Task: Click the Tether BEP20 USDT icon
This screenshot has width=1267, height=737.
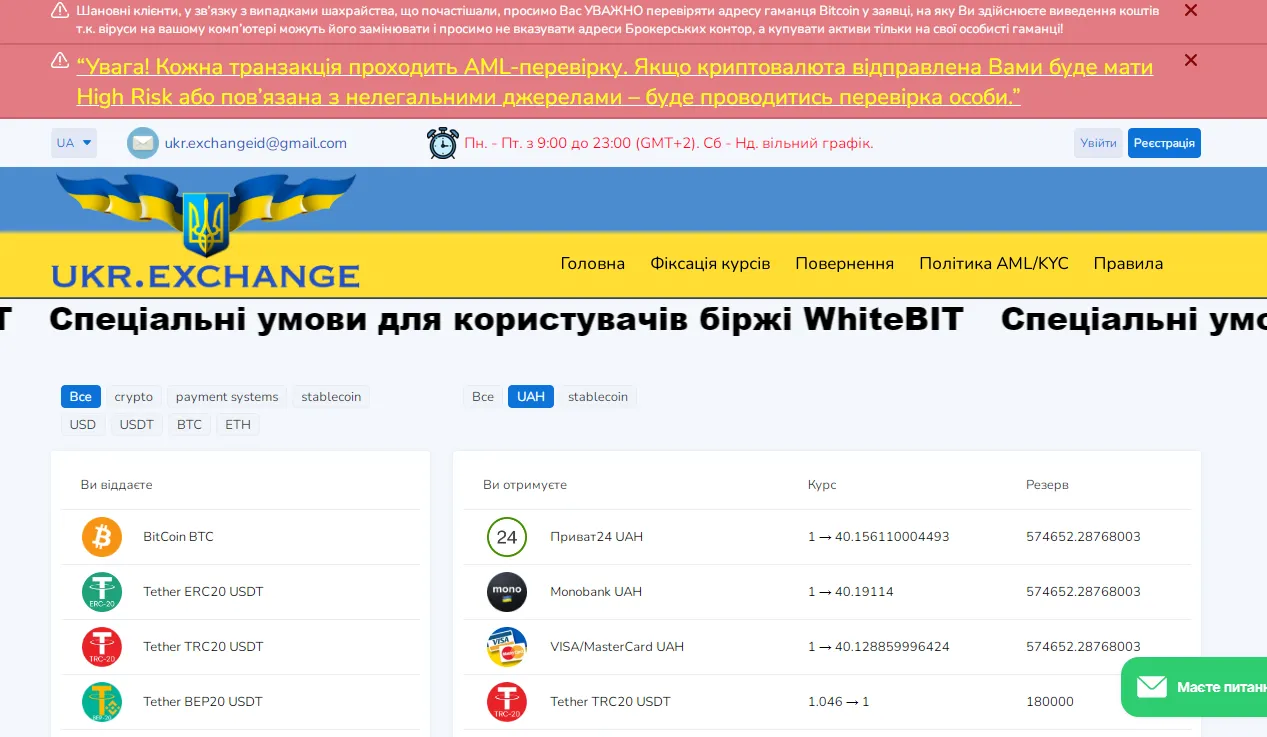Action: click(101, 702)
